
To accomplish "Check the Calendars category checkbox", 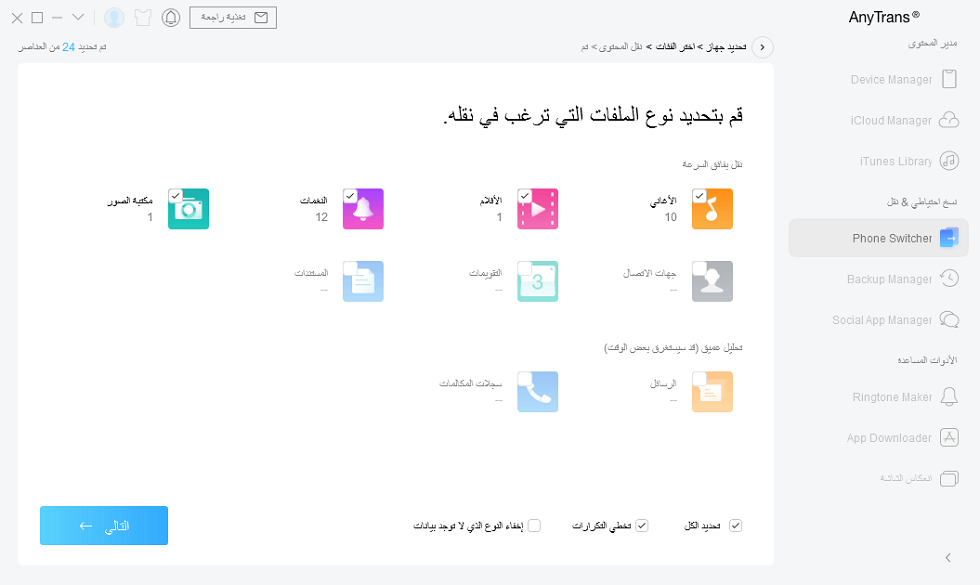I will (x=524, y=269).
